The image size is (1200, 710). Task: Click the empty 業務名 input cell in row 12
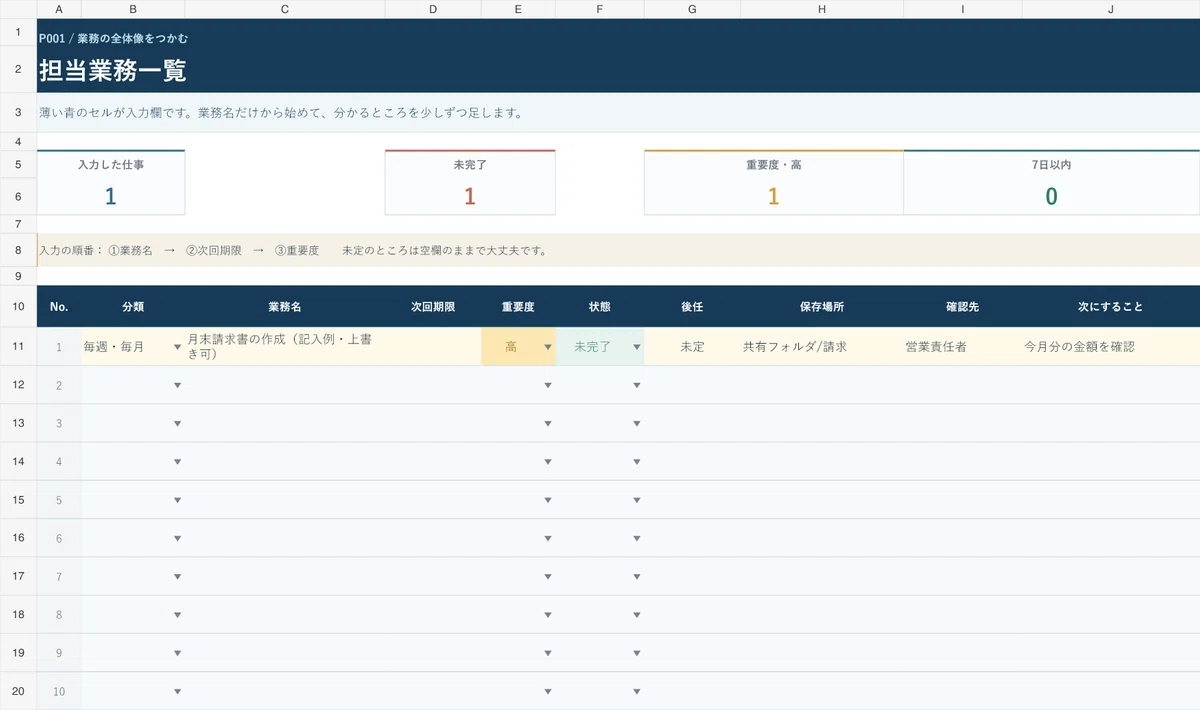[x=285, y=385]
